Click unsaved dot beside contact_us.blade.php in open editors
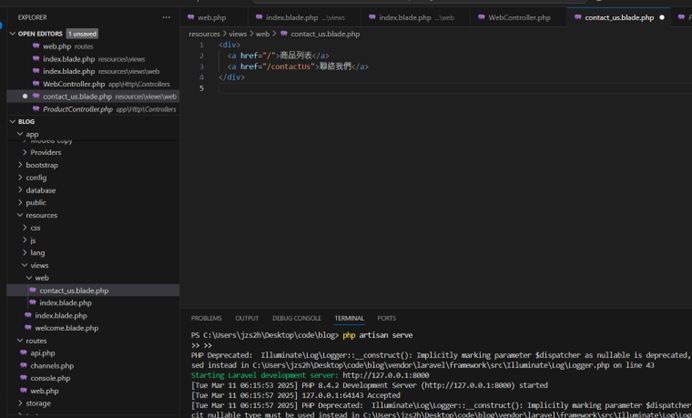Screen dimensions: 692x418 click(x=25, y=96)
